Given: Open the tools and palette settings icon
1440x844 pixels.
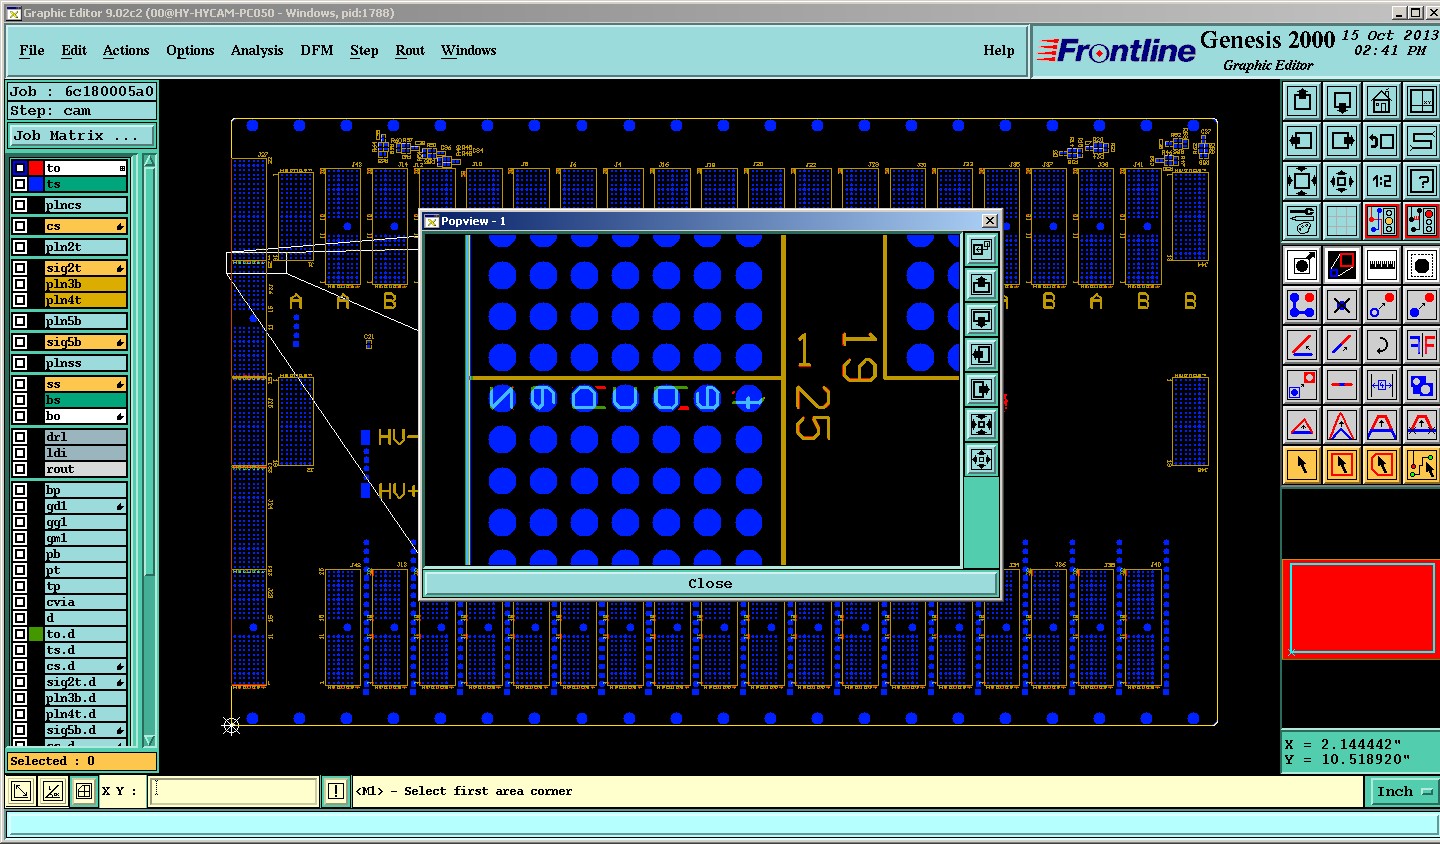Looking at the screenshot, I should pos(1302,221).
